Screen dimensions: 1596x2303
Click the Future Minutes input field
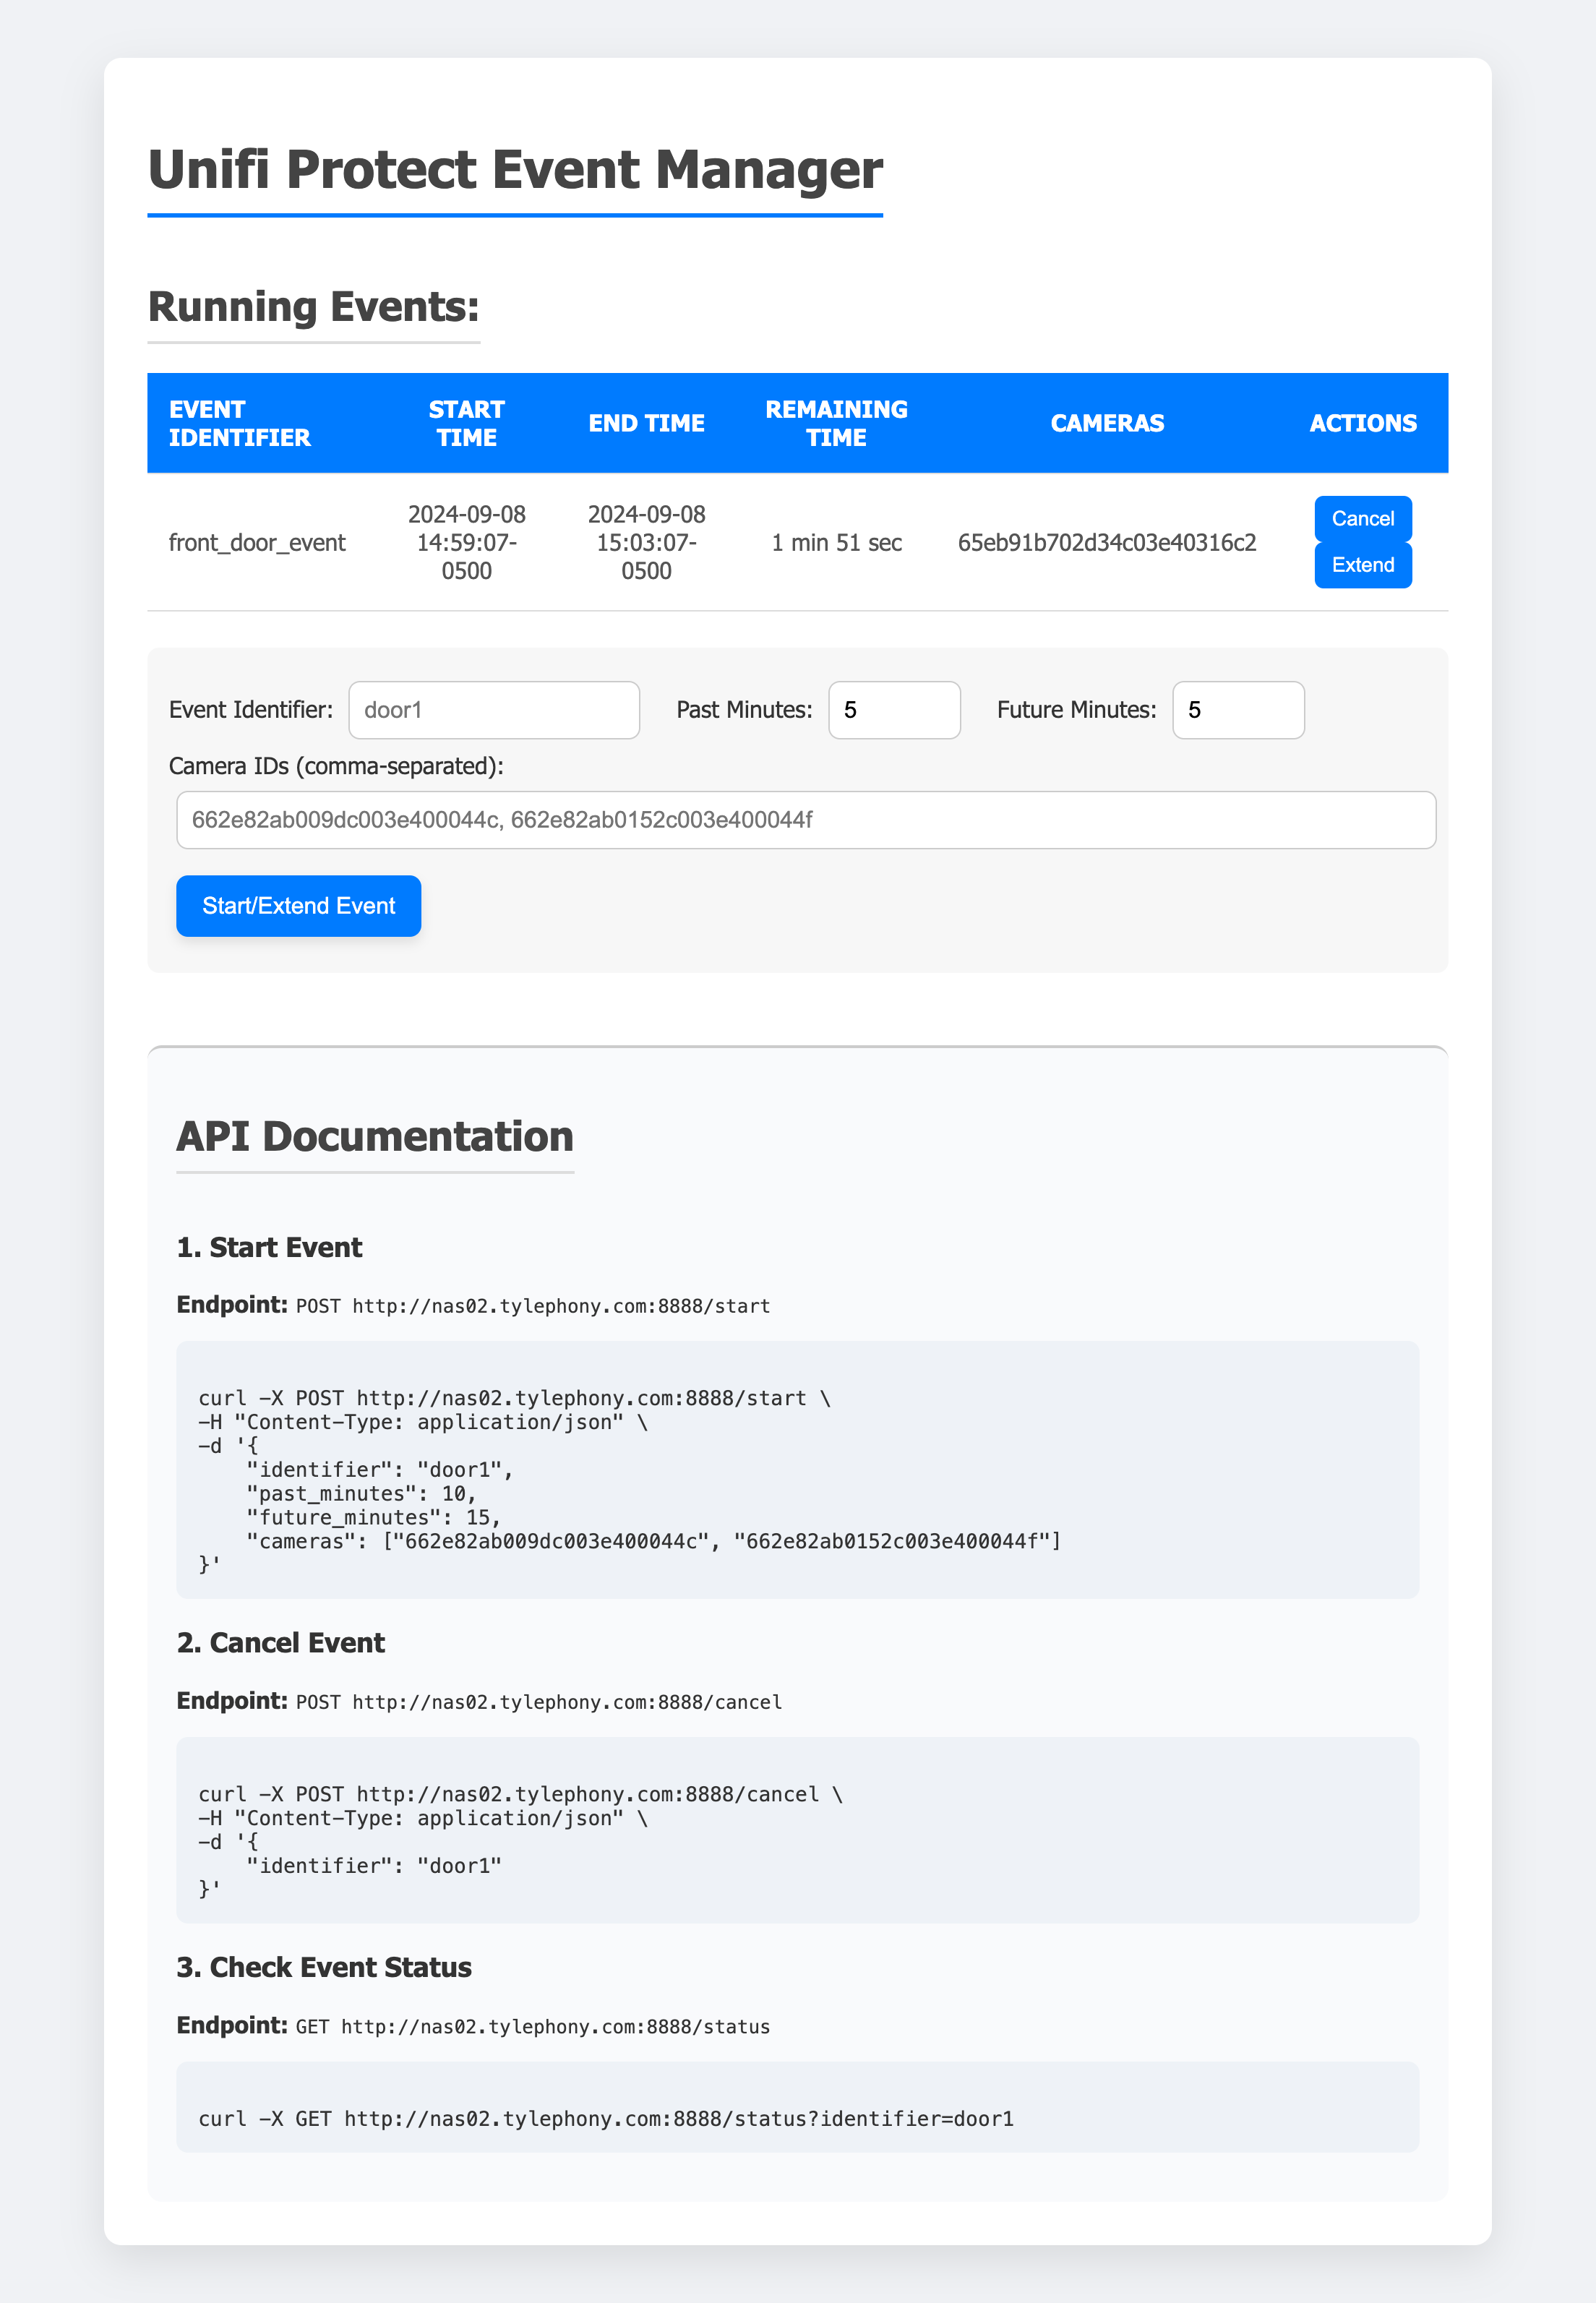coord(1237,709)
